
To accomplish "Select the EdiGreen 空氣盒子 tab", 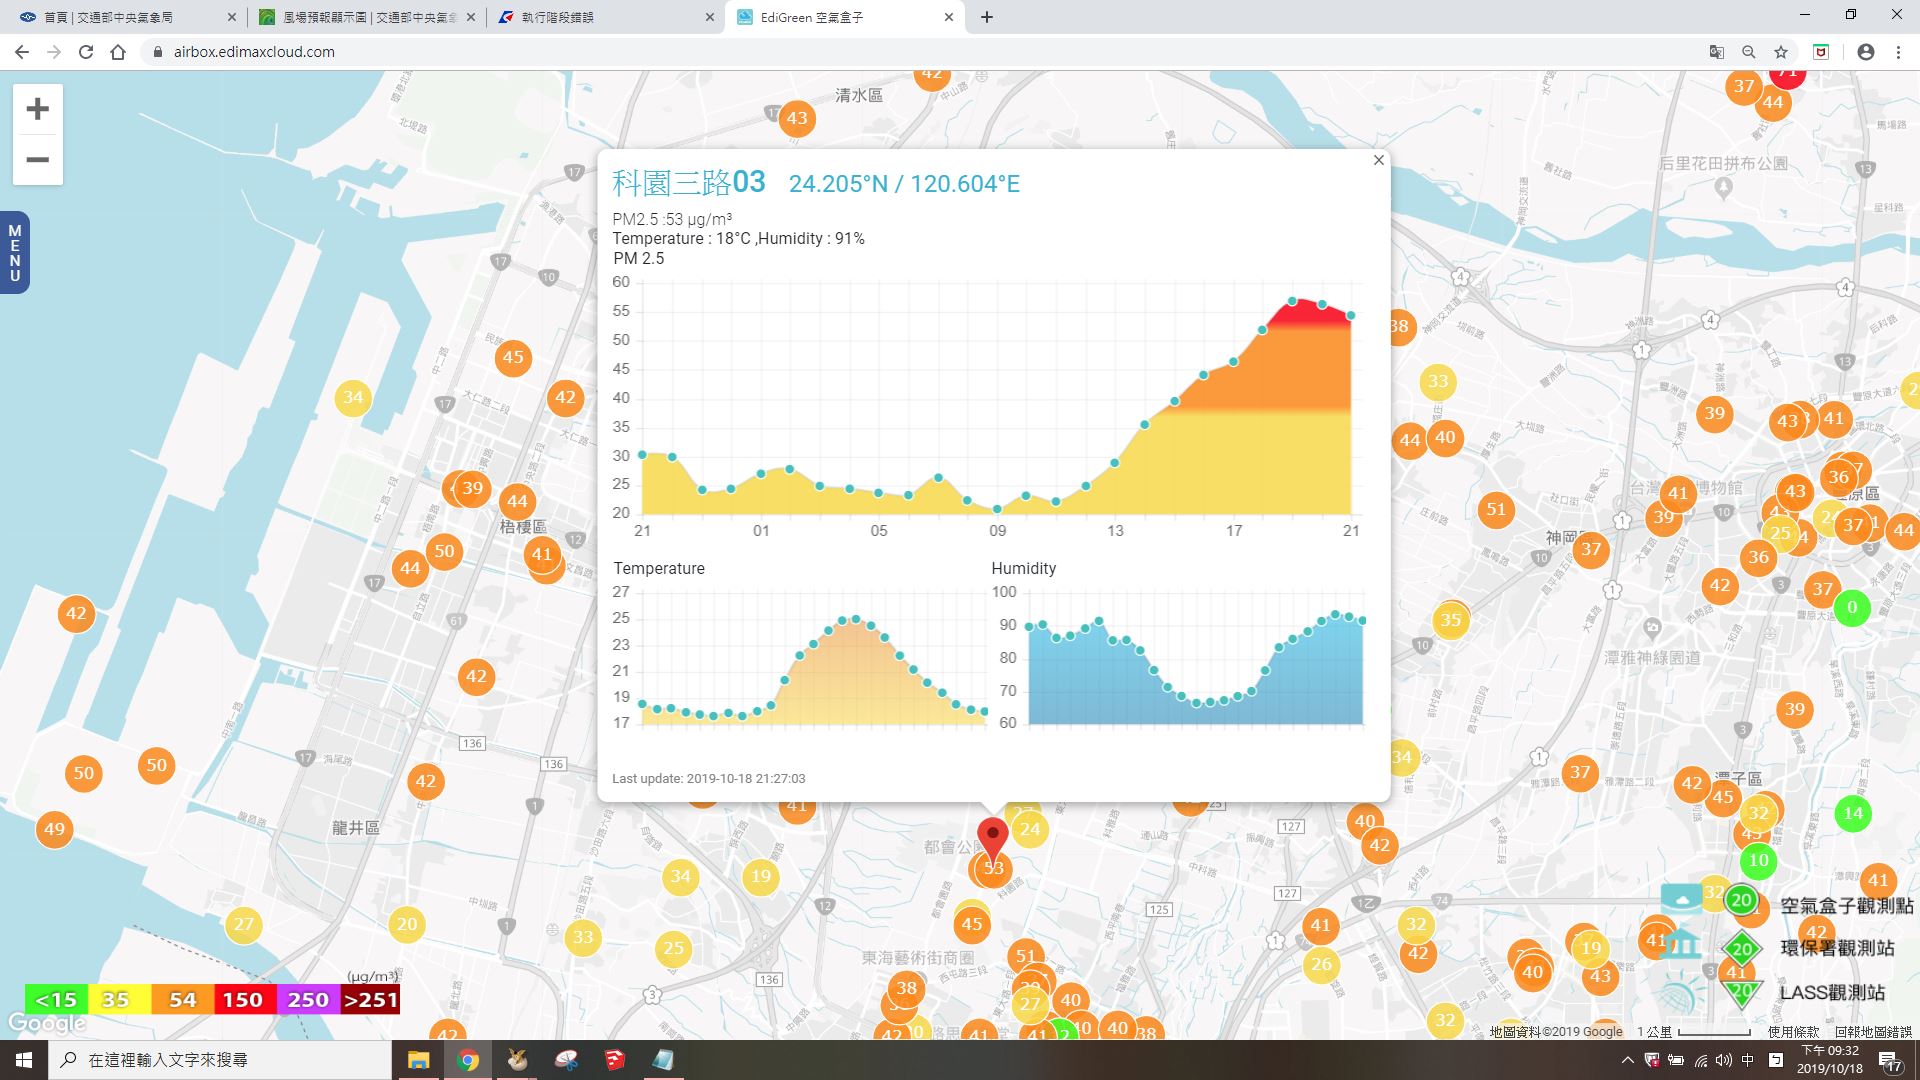I will 845,17.
